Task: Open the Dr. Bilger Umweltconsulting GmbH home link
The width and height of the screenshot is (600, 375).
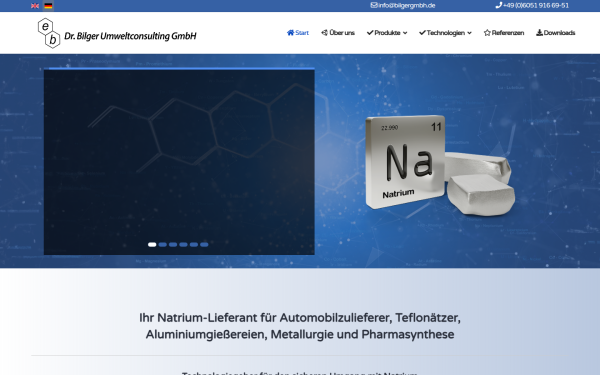Action: [130, 36]
